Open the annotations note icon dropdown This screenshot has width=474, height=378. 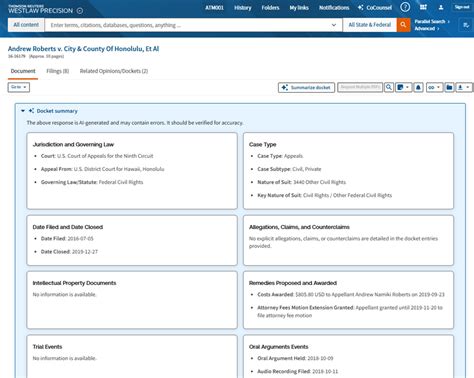point(403,87)
